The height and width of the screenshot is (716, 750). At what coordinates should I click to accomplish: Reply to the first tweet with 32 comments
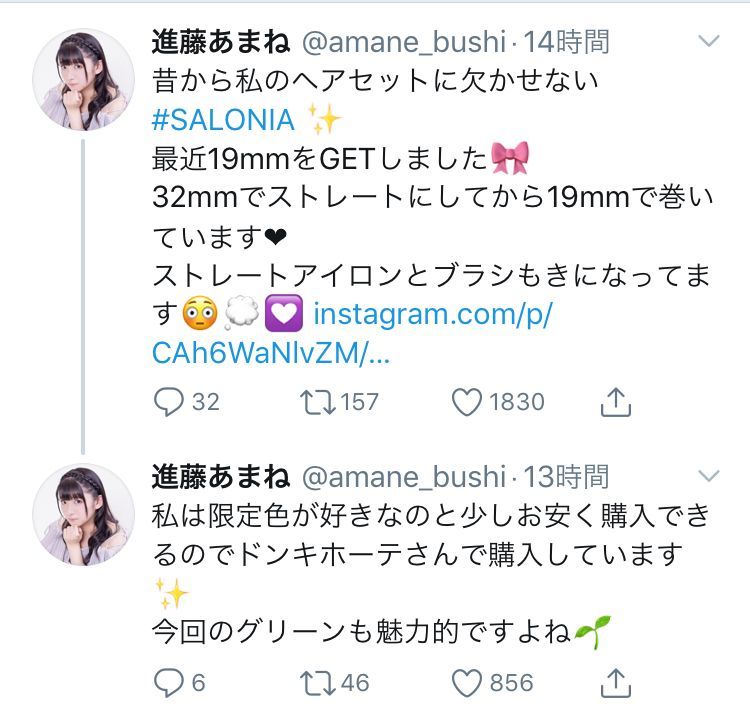point(169,402)
